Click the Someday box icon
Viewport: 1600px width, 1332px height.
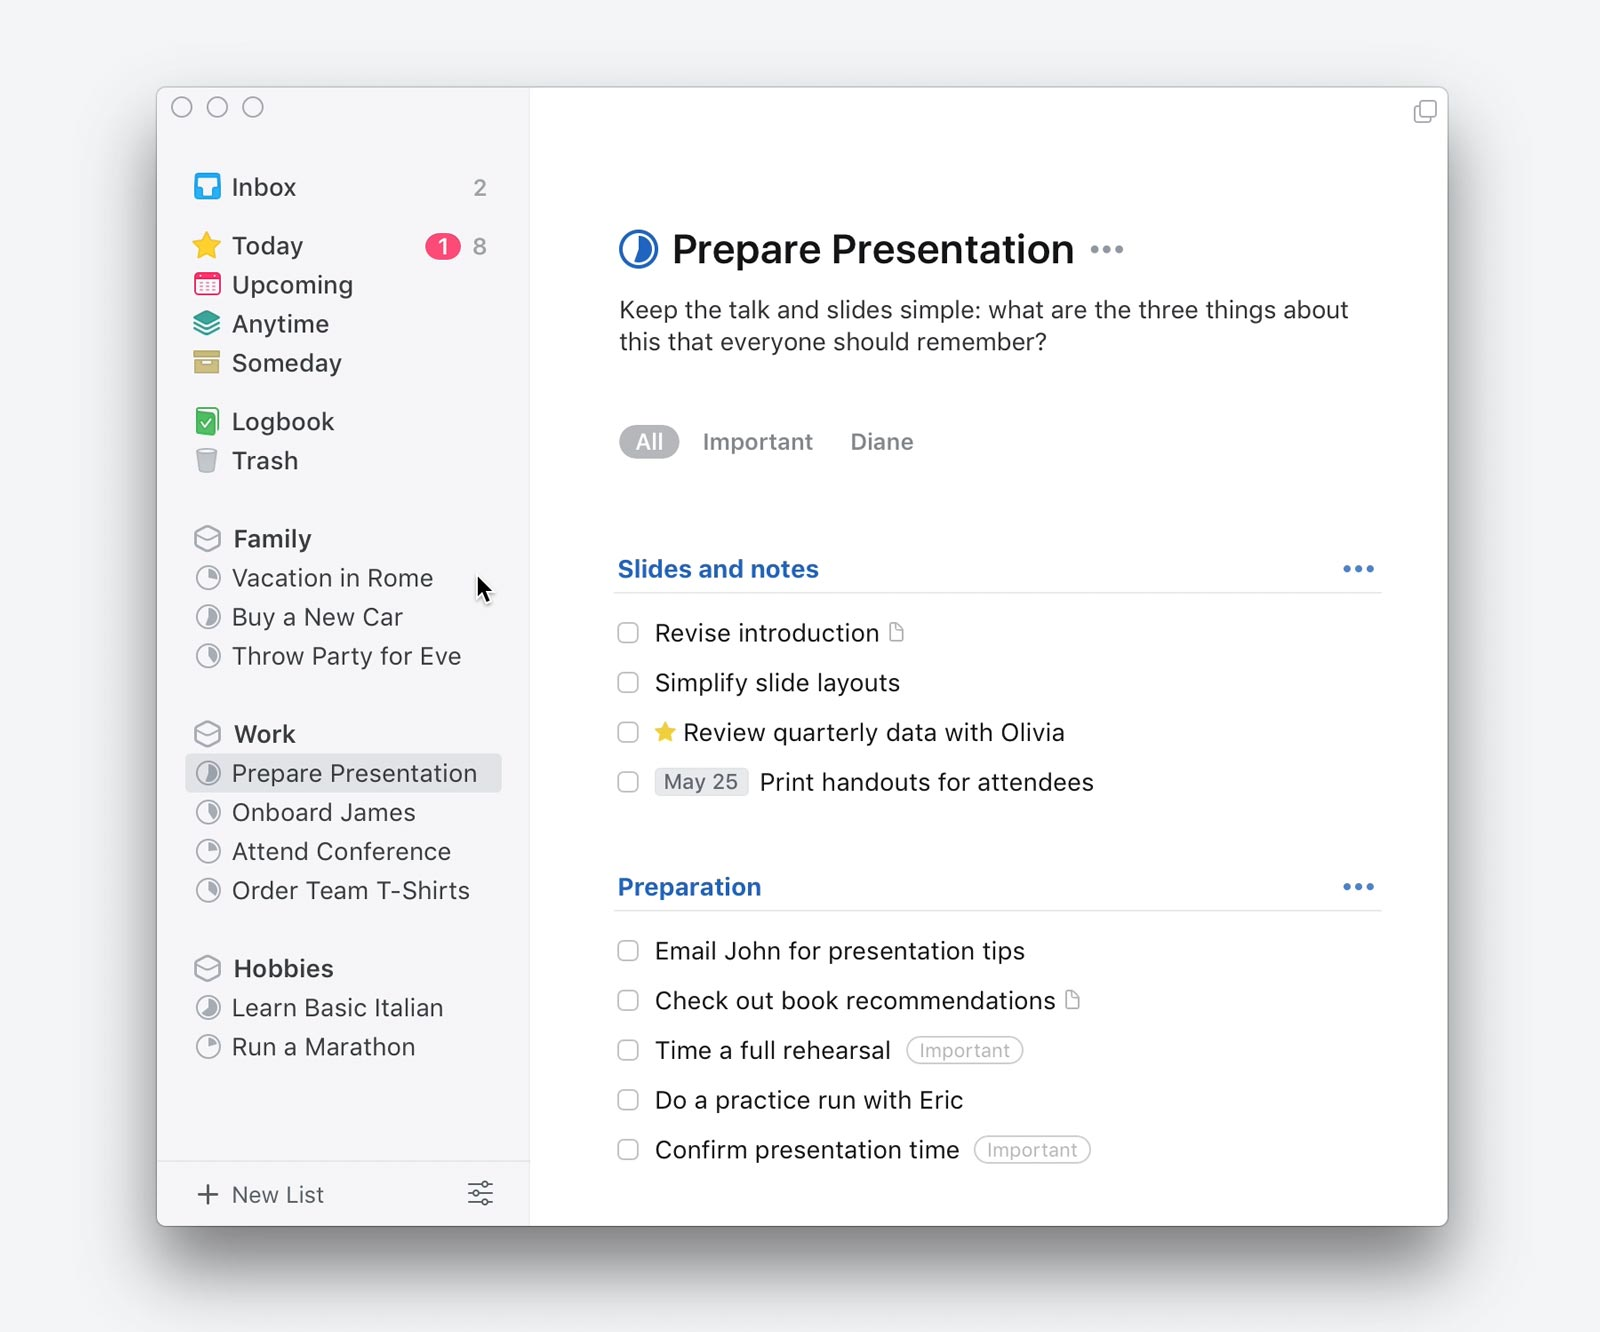point(207,363)
